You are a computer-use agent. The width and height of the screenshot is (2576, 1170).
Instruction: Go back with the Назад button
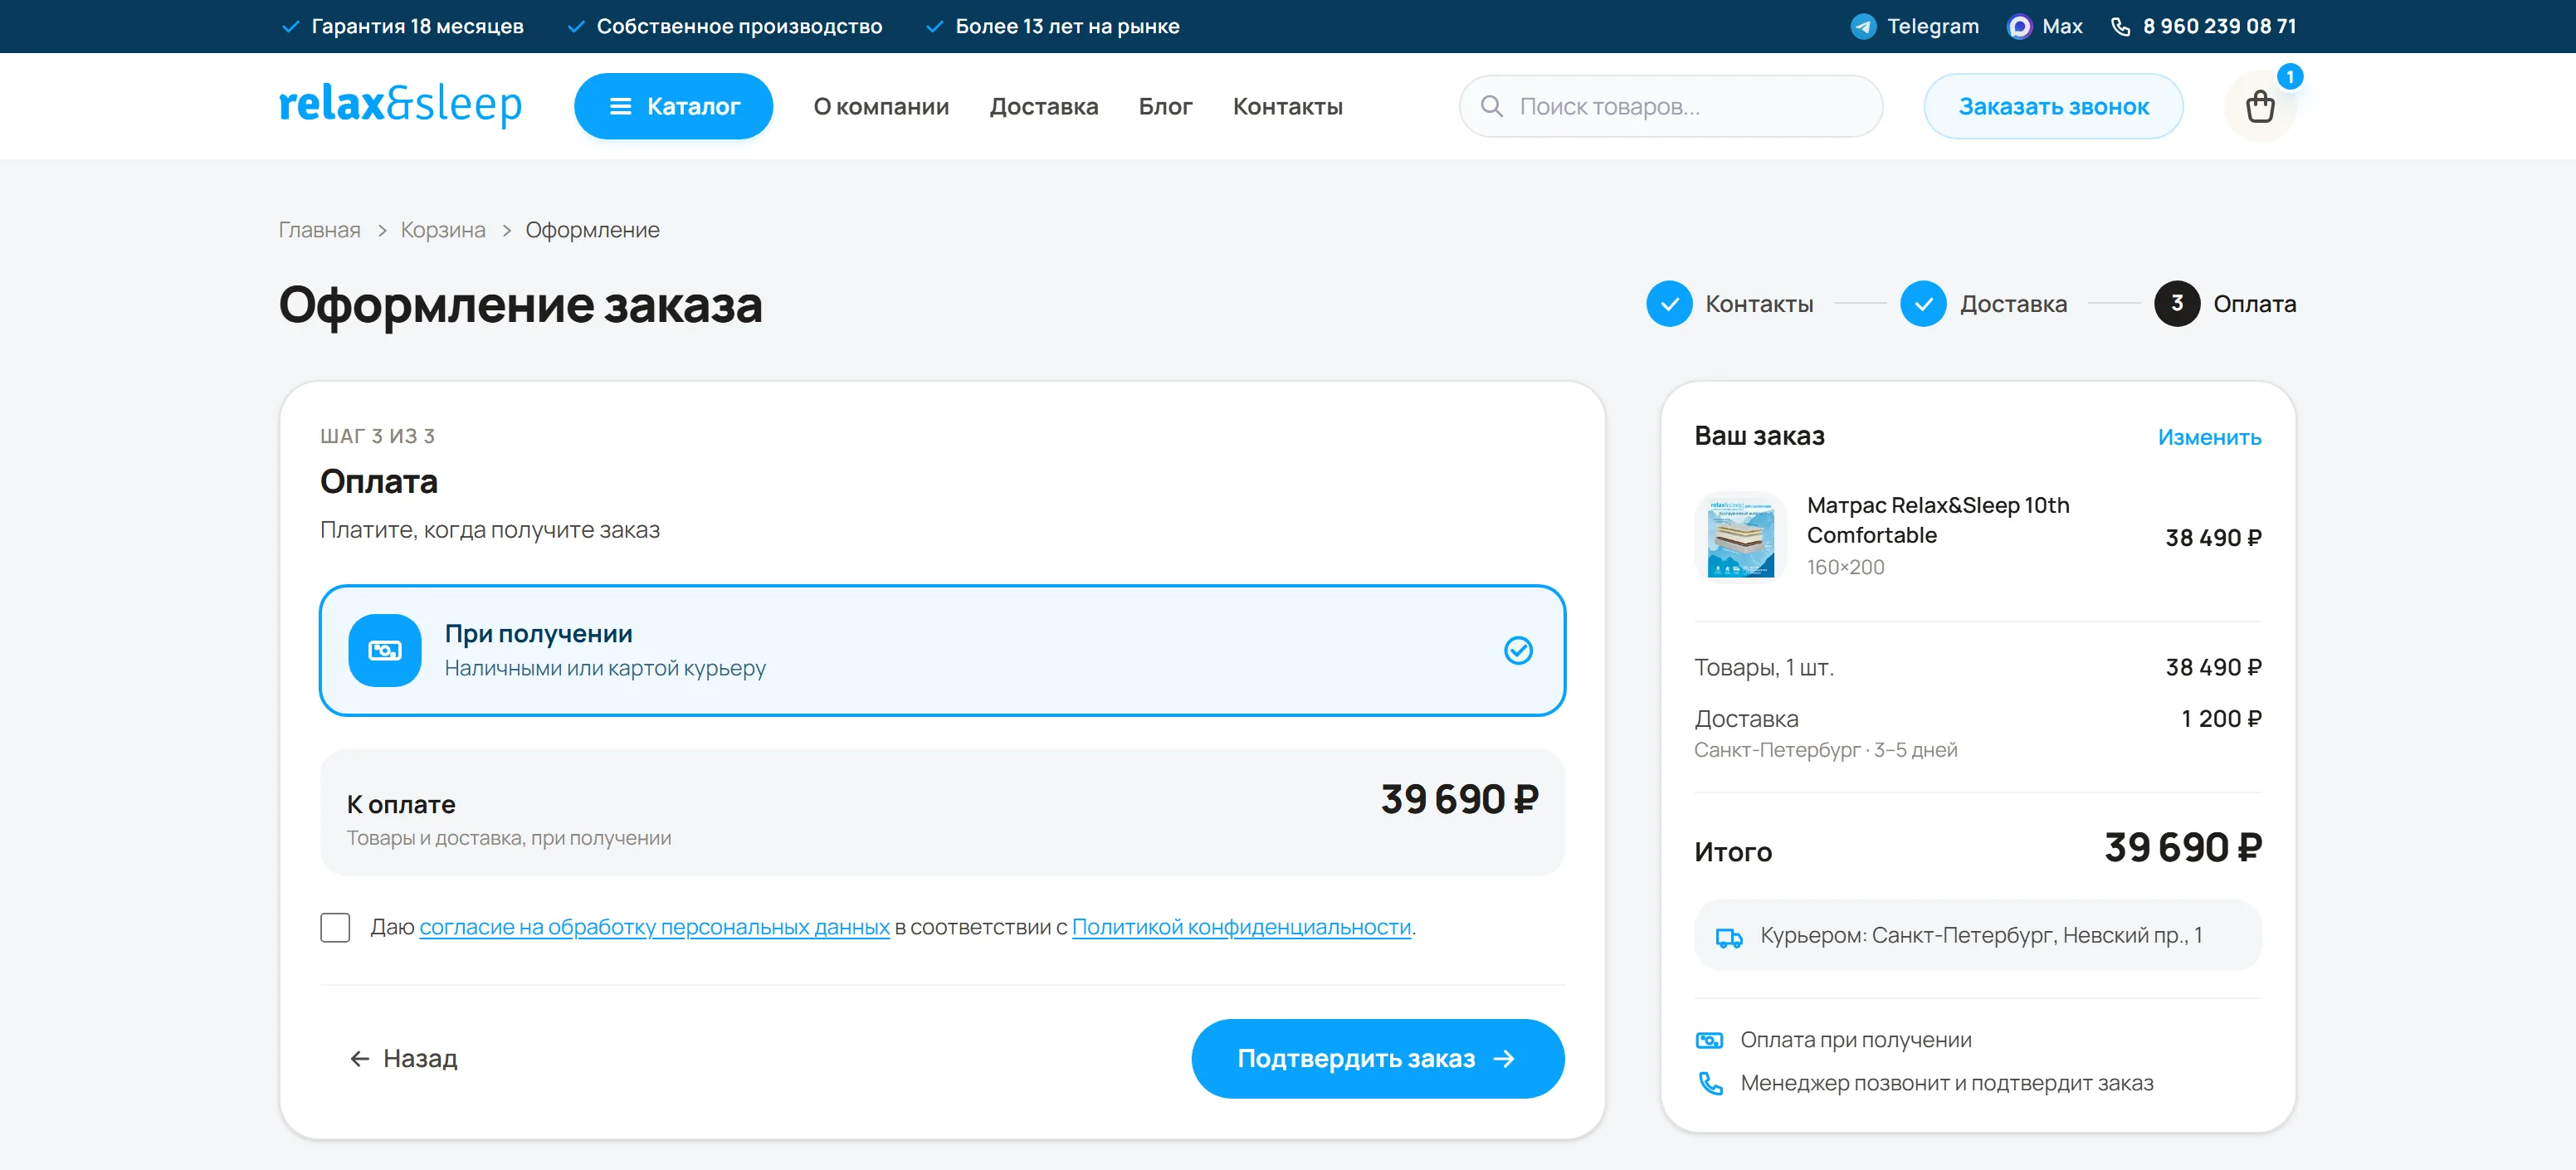pyautogui.click(x=403, y=1058)
